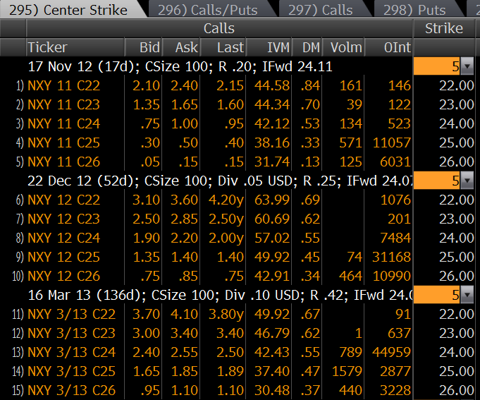Click volume value 1579
This screenshot has height=400, width=480.
(x=347, y=371)
